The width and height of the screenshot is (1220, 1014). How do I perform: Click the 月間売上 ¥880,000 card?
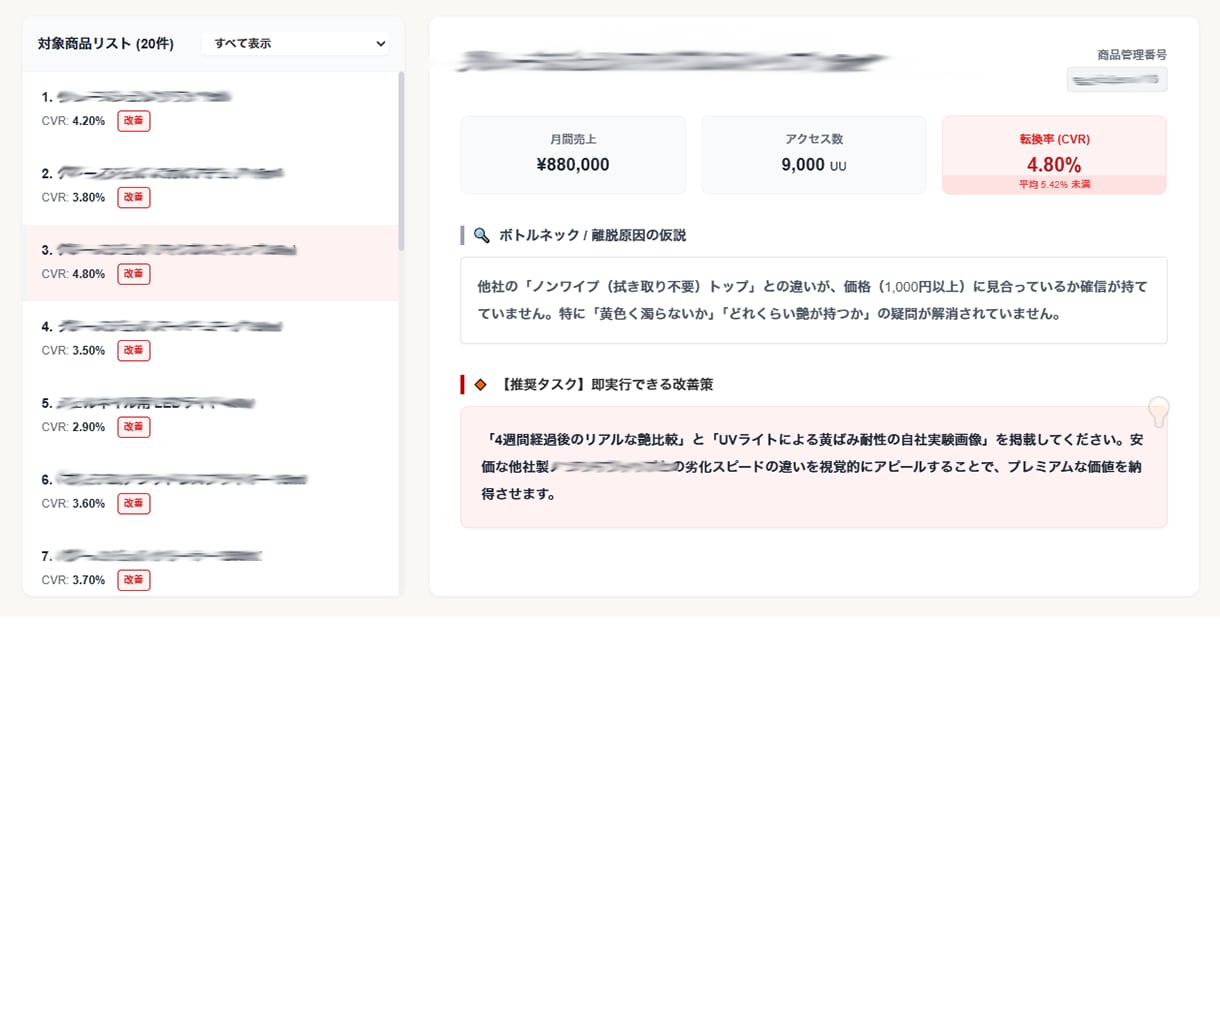tap(573, 155)
